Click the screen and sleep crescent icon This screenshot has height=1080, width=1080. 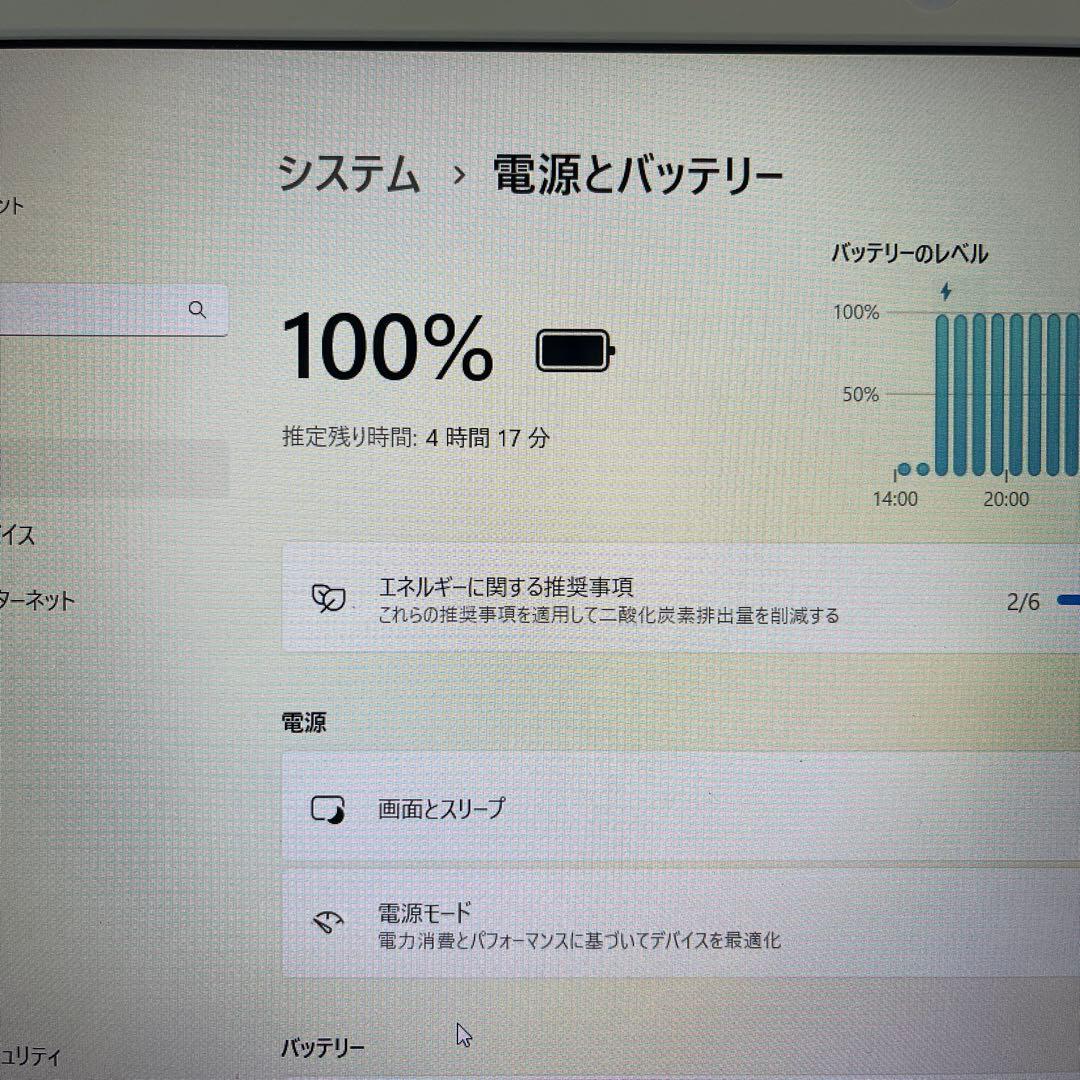pyautogui.click(x=330, y=810)
